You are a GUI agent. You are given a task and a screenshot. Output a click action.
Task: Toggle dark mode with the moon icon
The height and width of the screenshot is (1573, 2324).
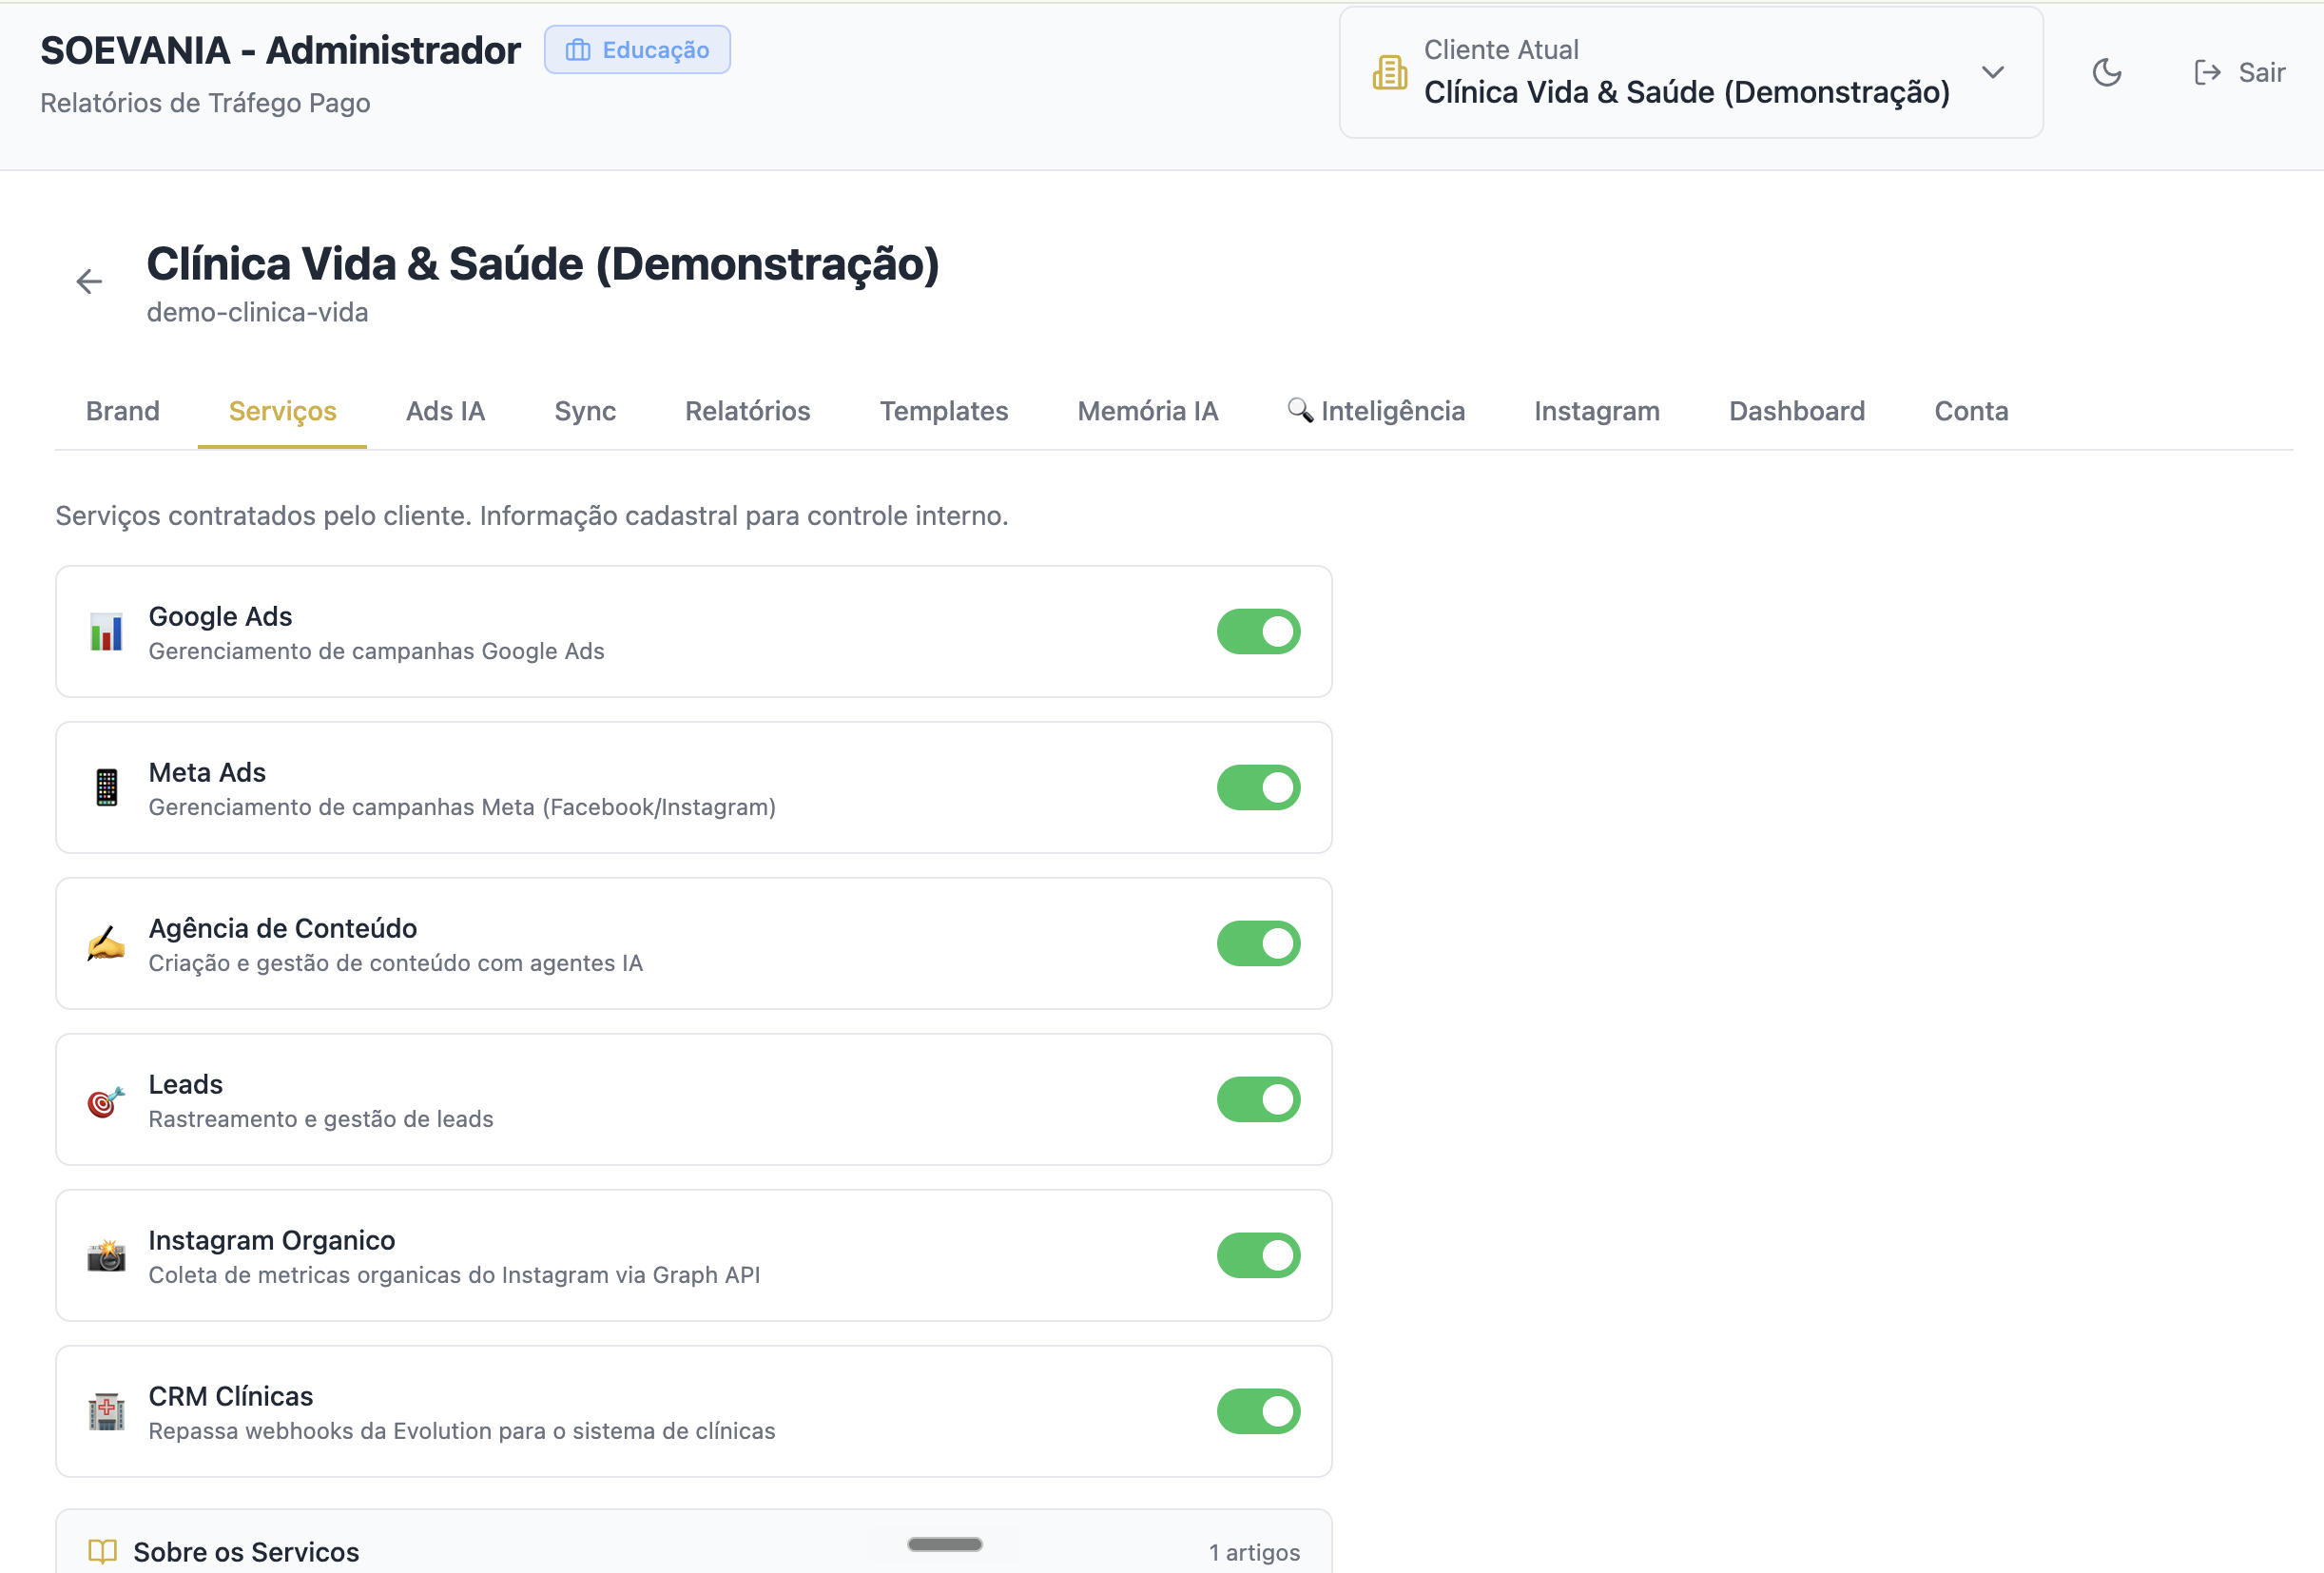pyautogui.click(x=2106, y=73)
